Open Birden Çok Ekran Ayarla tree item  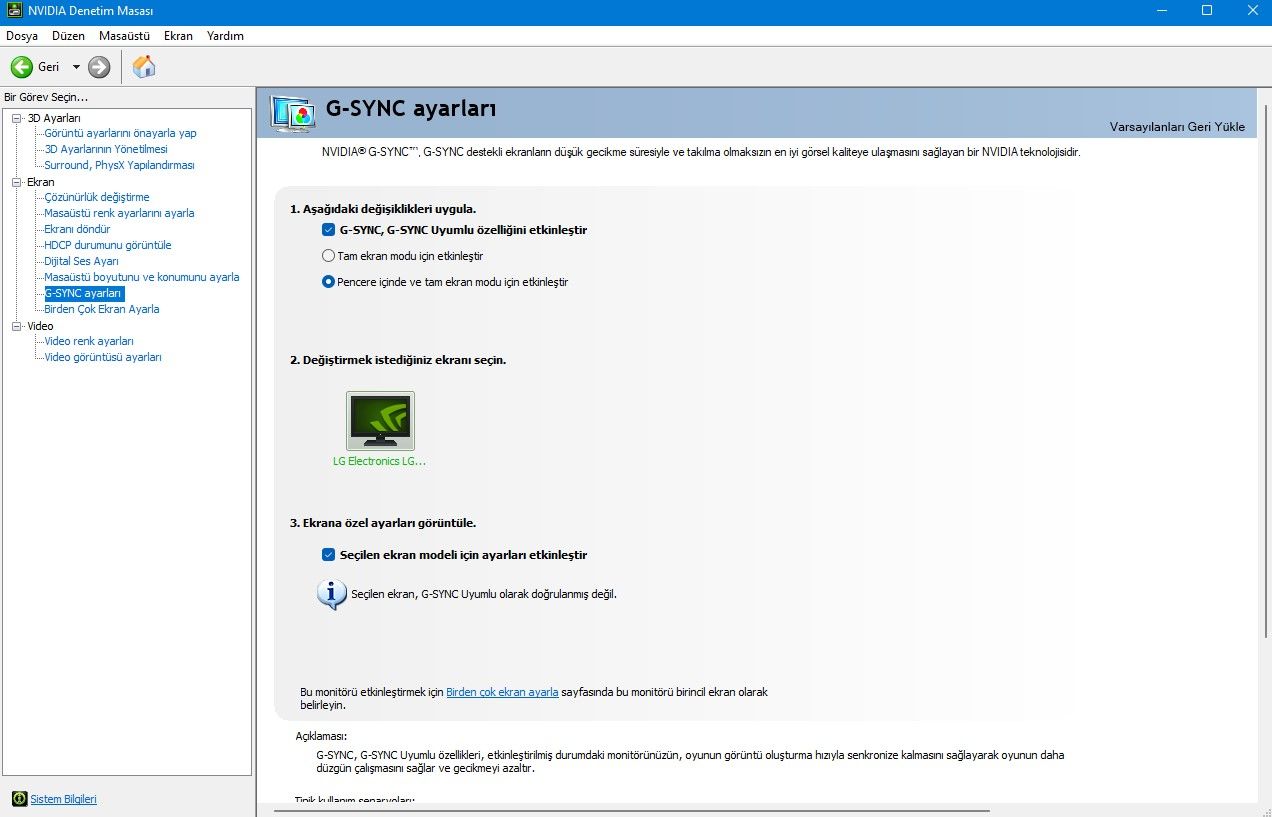(x=102, y=309)
